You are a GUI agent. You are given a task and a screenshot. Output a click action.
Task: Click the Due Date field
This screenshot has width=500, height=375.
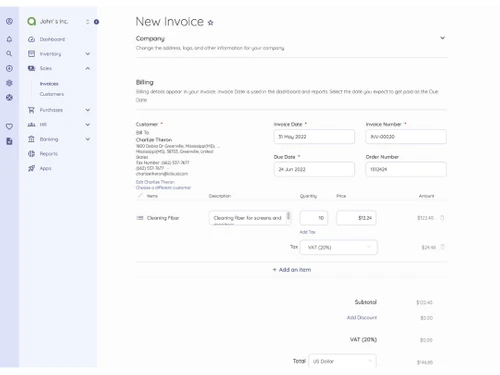[x=314, y=169]
